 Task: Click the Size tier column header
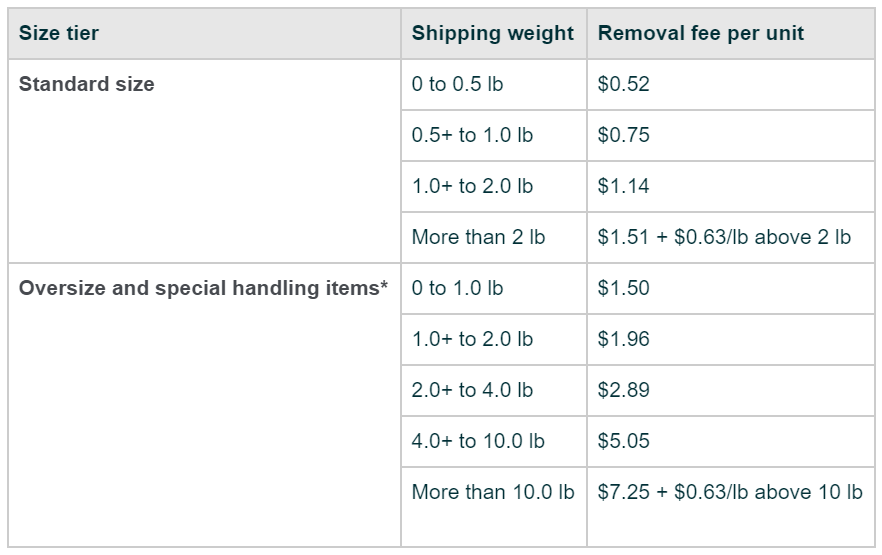(x=59, y=33)
